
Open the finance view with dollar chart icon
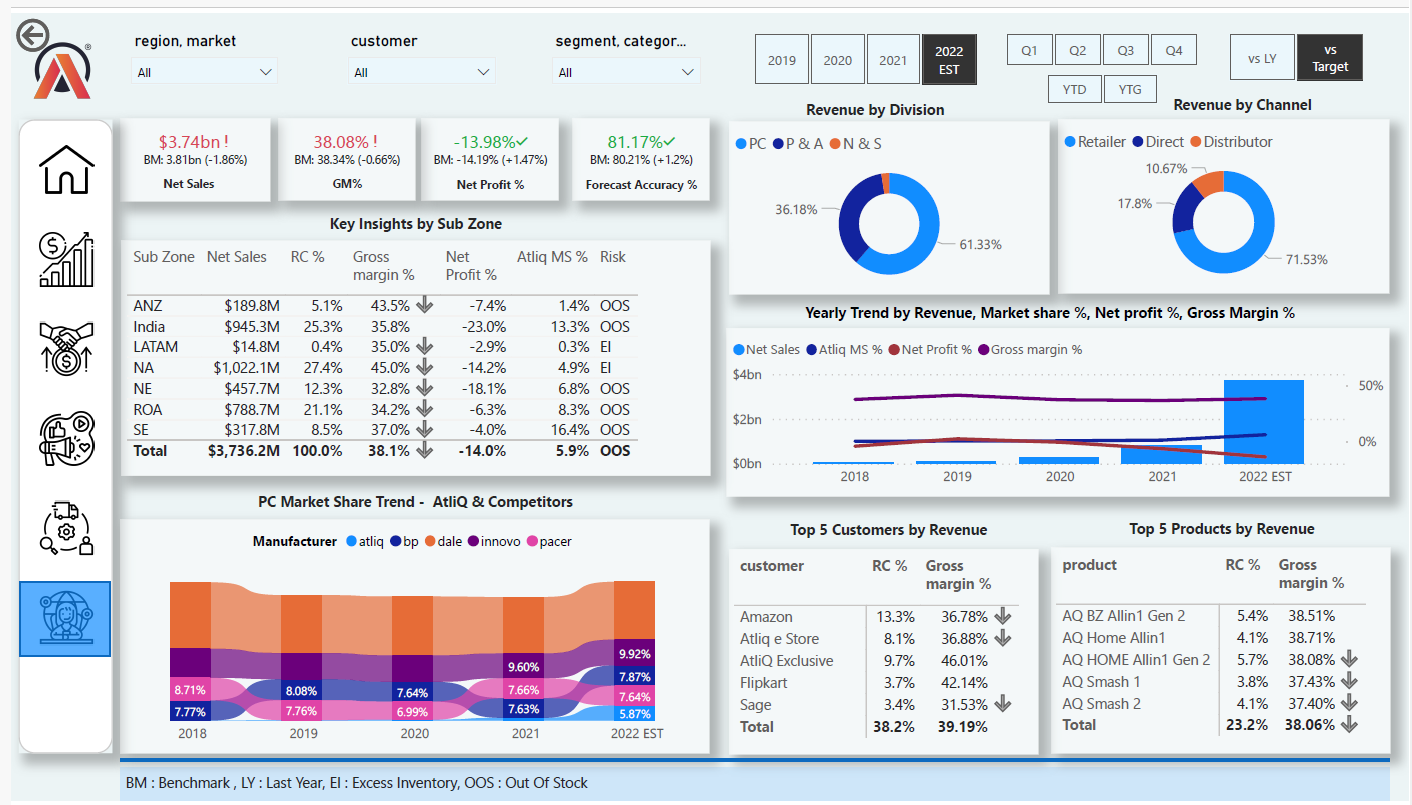coord(65,259)
